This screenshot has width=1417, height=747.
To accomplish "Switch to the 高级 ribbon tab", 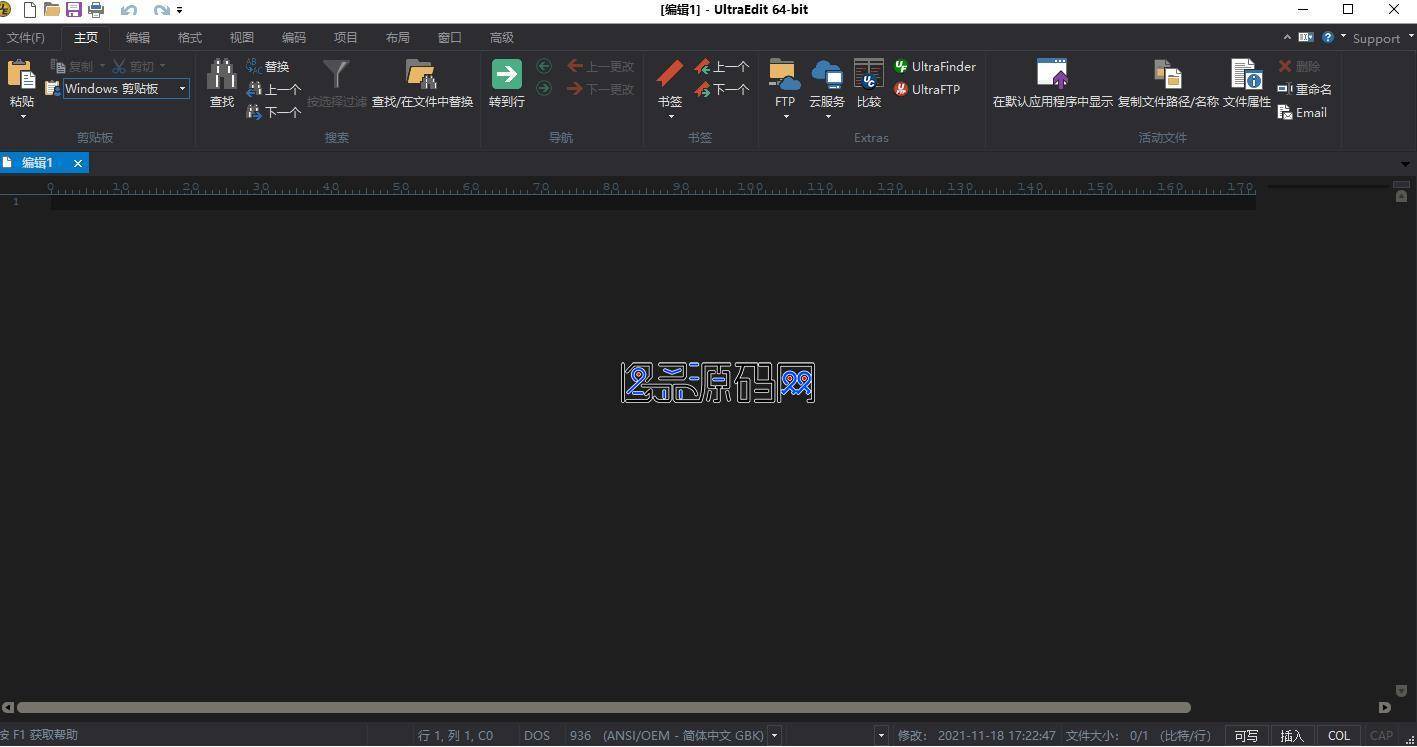I will tap(502, 37).
